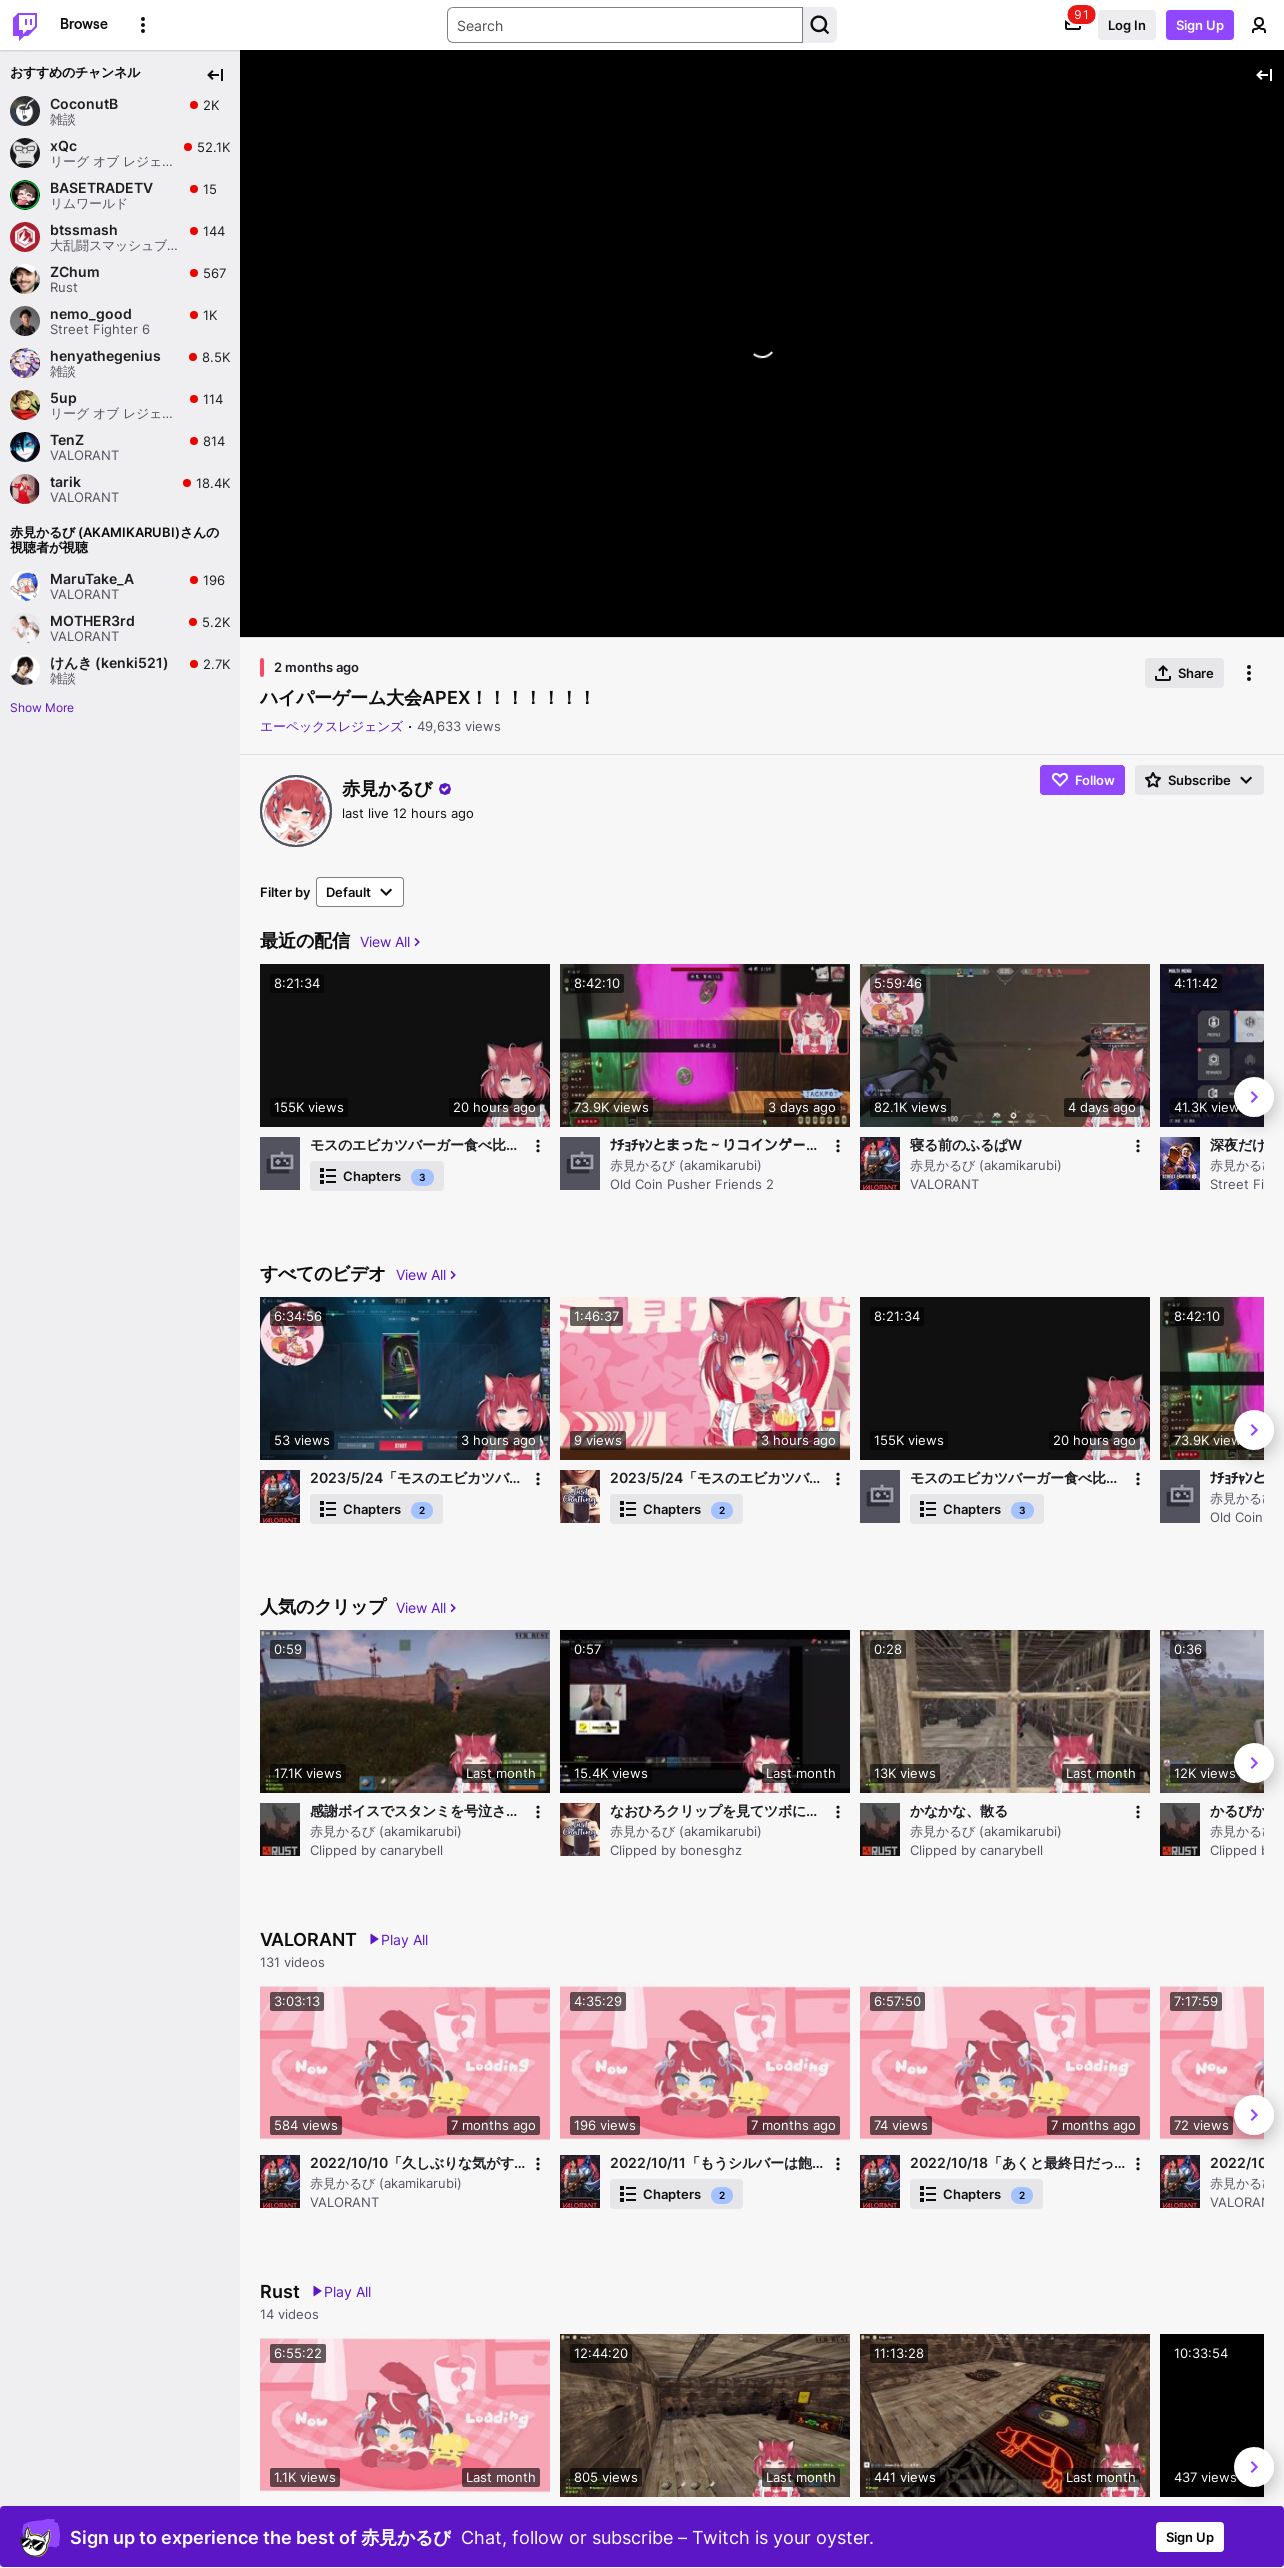The image size is (1284, 2568).
Task: View All 人気のクリップ
Action: click(x=426, y=1608)
